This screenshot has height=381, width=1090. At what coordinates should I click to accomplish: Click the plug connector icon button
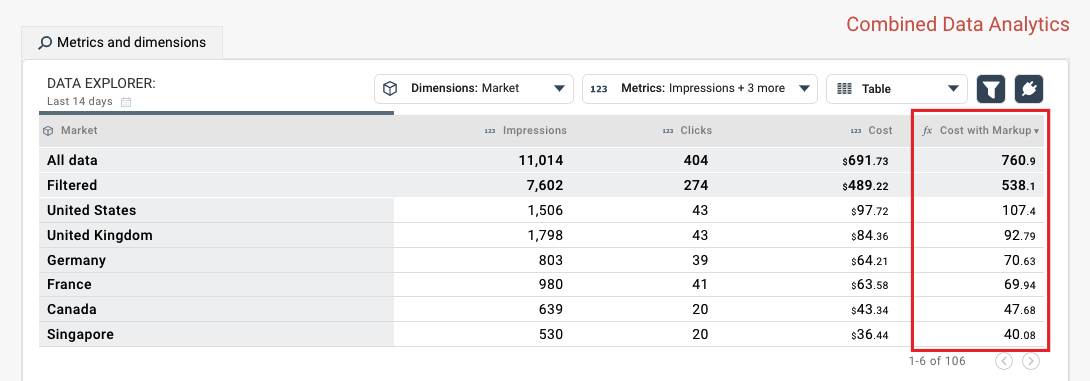pos(1029,89)
